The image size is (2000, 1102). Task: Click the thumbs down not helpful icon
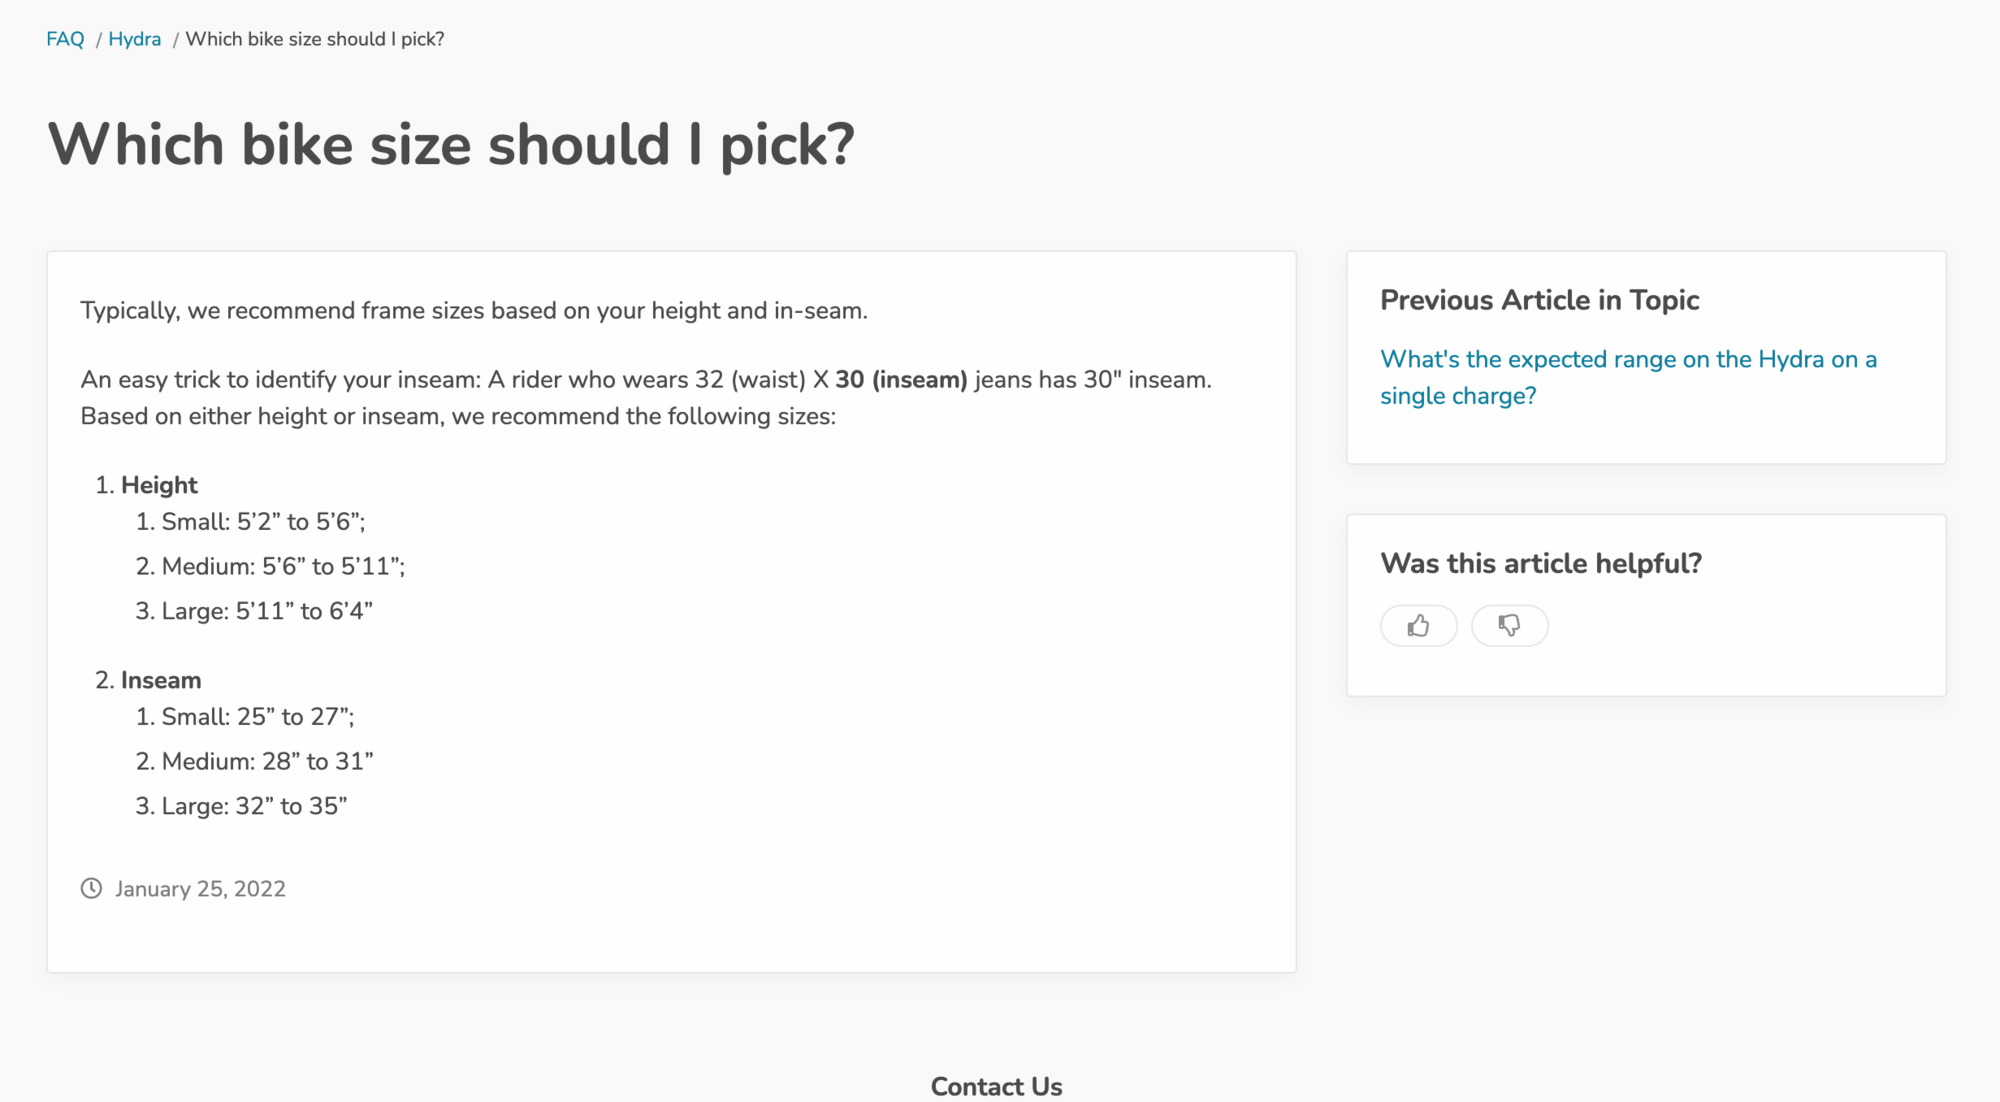[x=1509, y=626]
